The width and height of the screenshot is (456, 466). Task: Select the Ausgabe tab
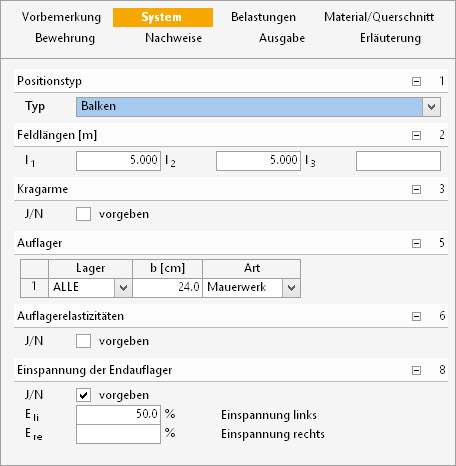tap(282, 38)
